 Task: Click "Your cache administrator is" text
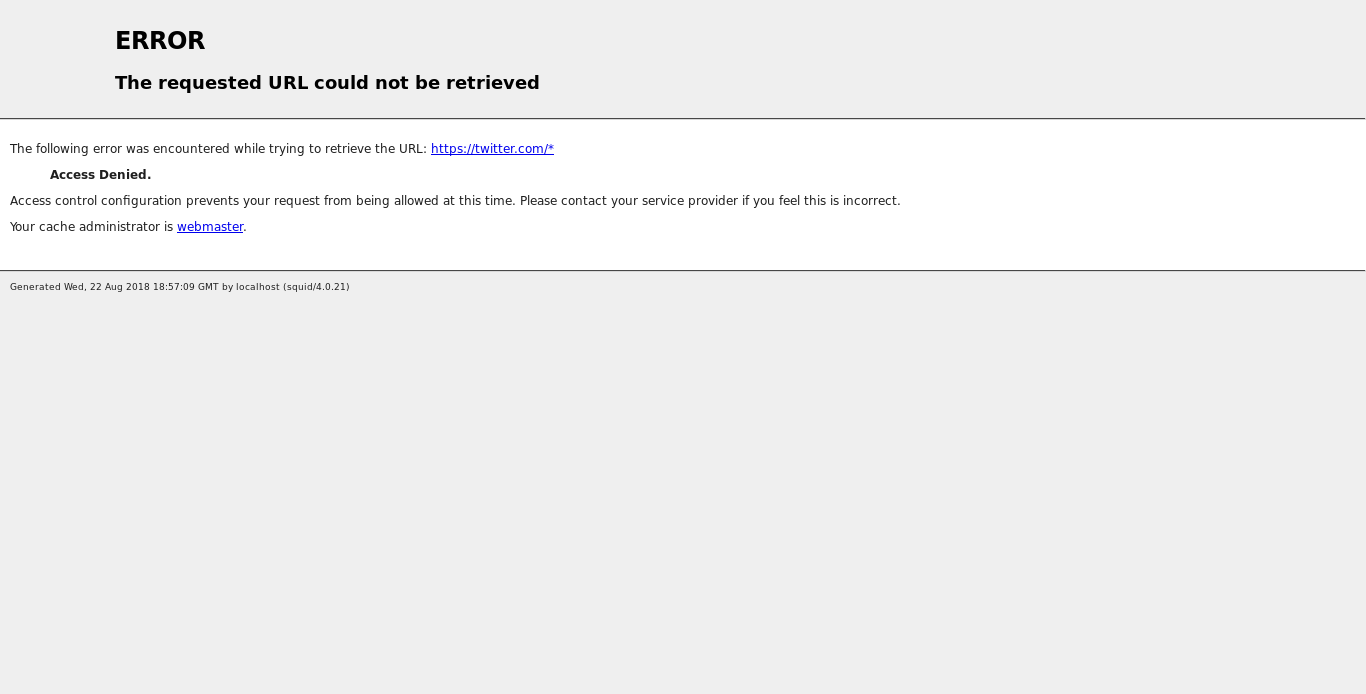91,227
